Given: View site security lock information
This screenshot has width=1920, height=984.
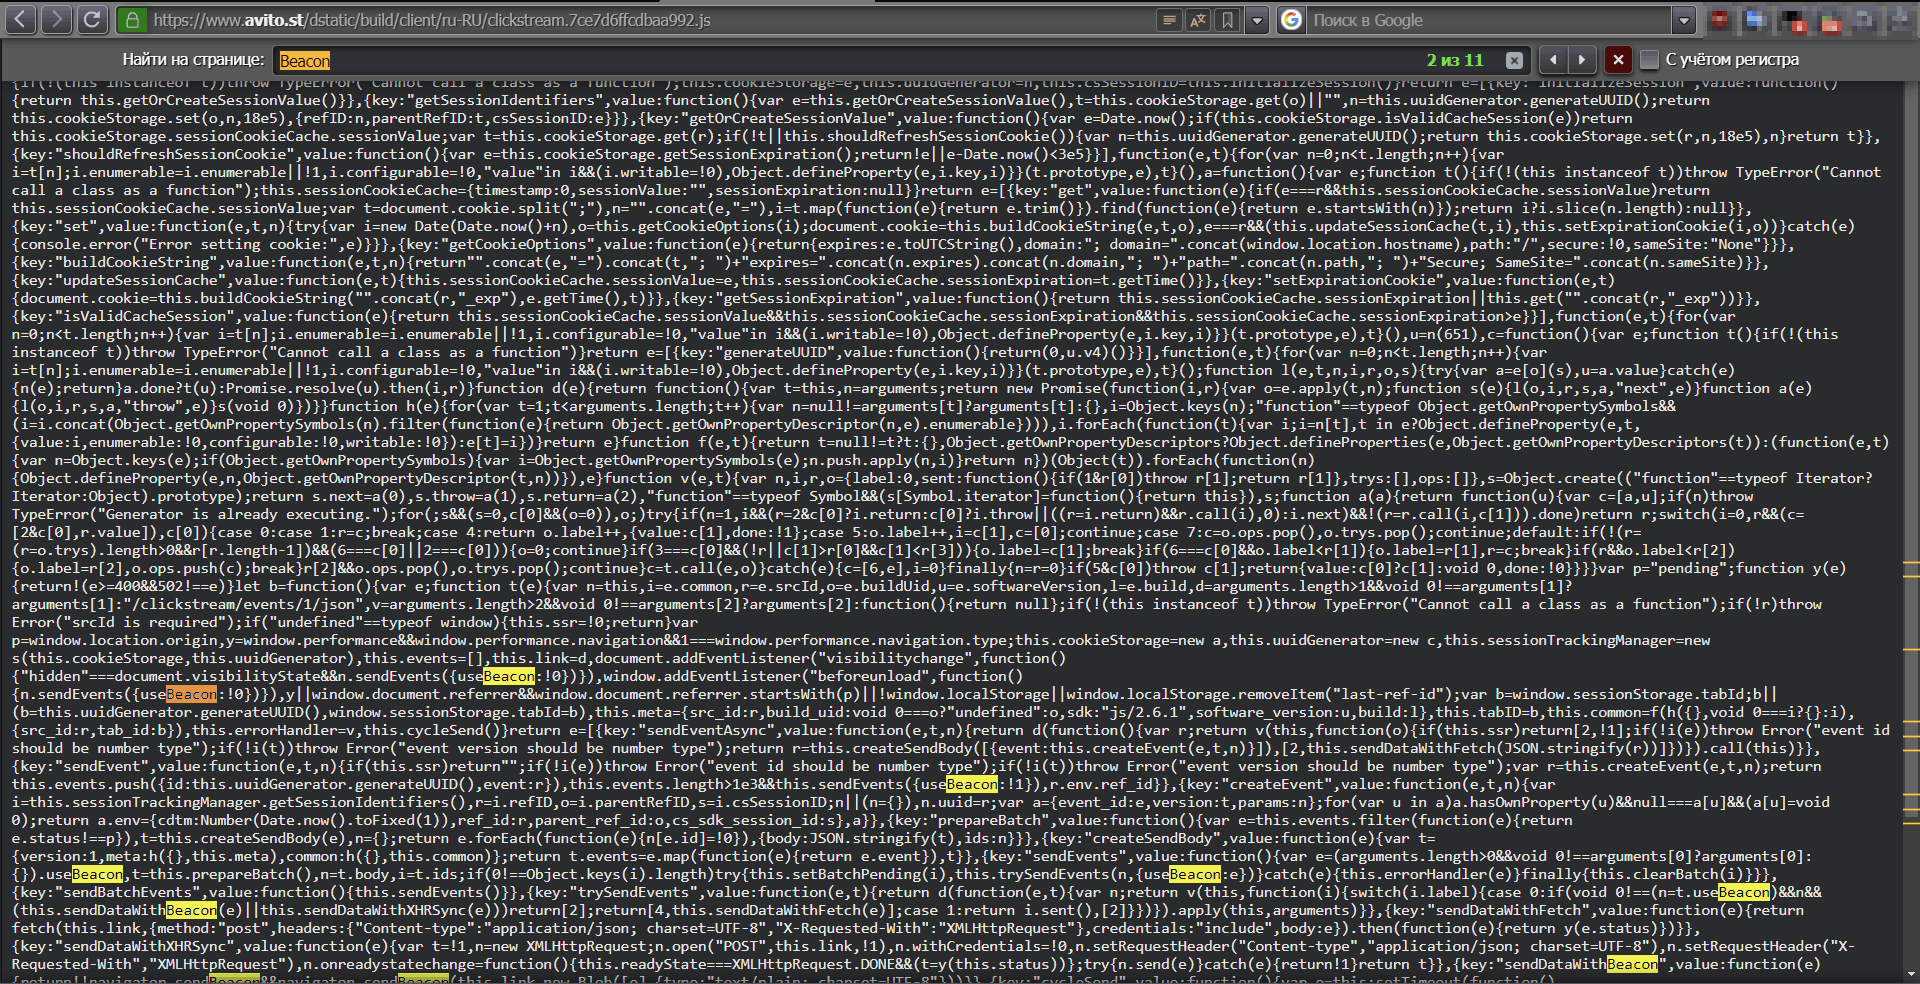Looking at the screenshot, I should point(132,20).
